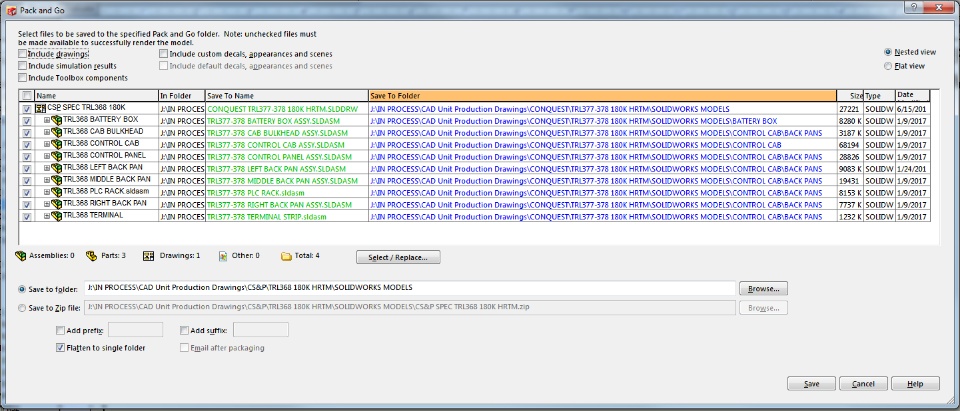The height and width of the screenshot is (411, 960).
Task: Uncheck the TRL368 BATTERY BOX row checkbox
Action: point(26,121)
